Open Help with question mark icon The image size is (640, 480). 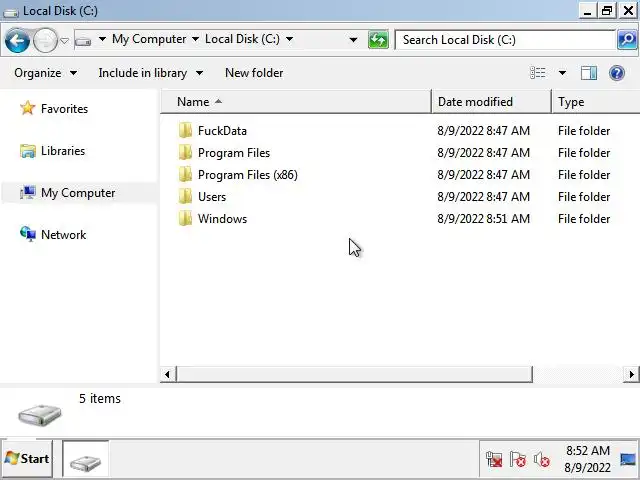point(617,73)
